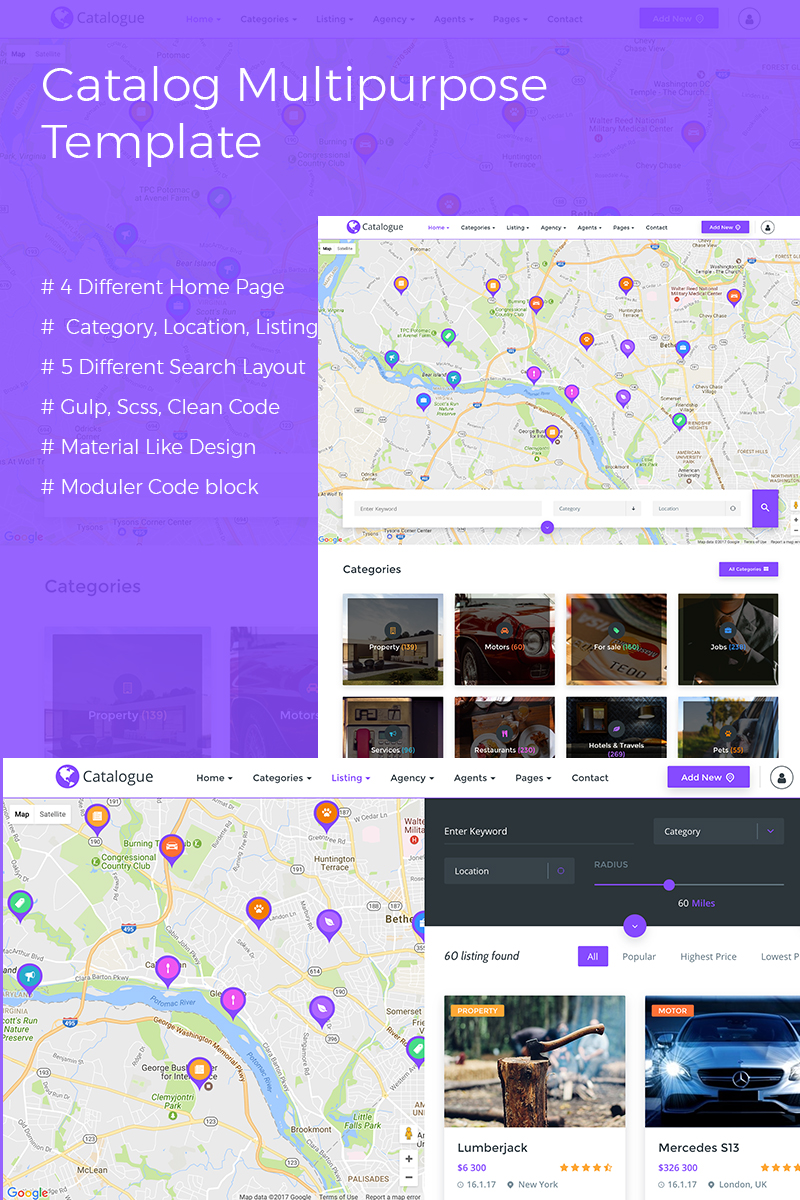The width and height of the screenshot is (800, 1200).
Task: Collapse the dark search panel with the round chevron
Action: pos(635,926)
